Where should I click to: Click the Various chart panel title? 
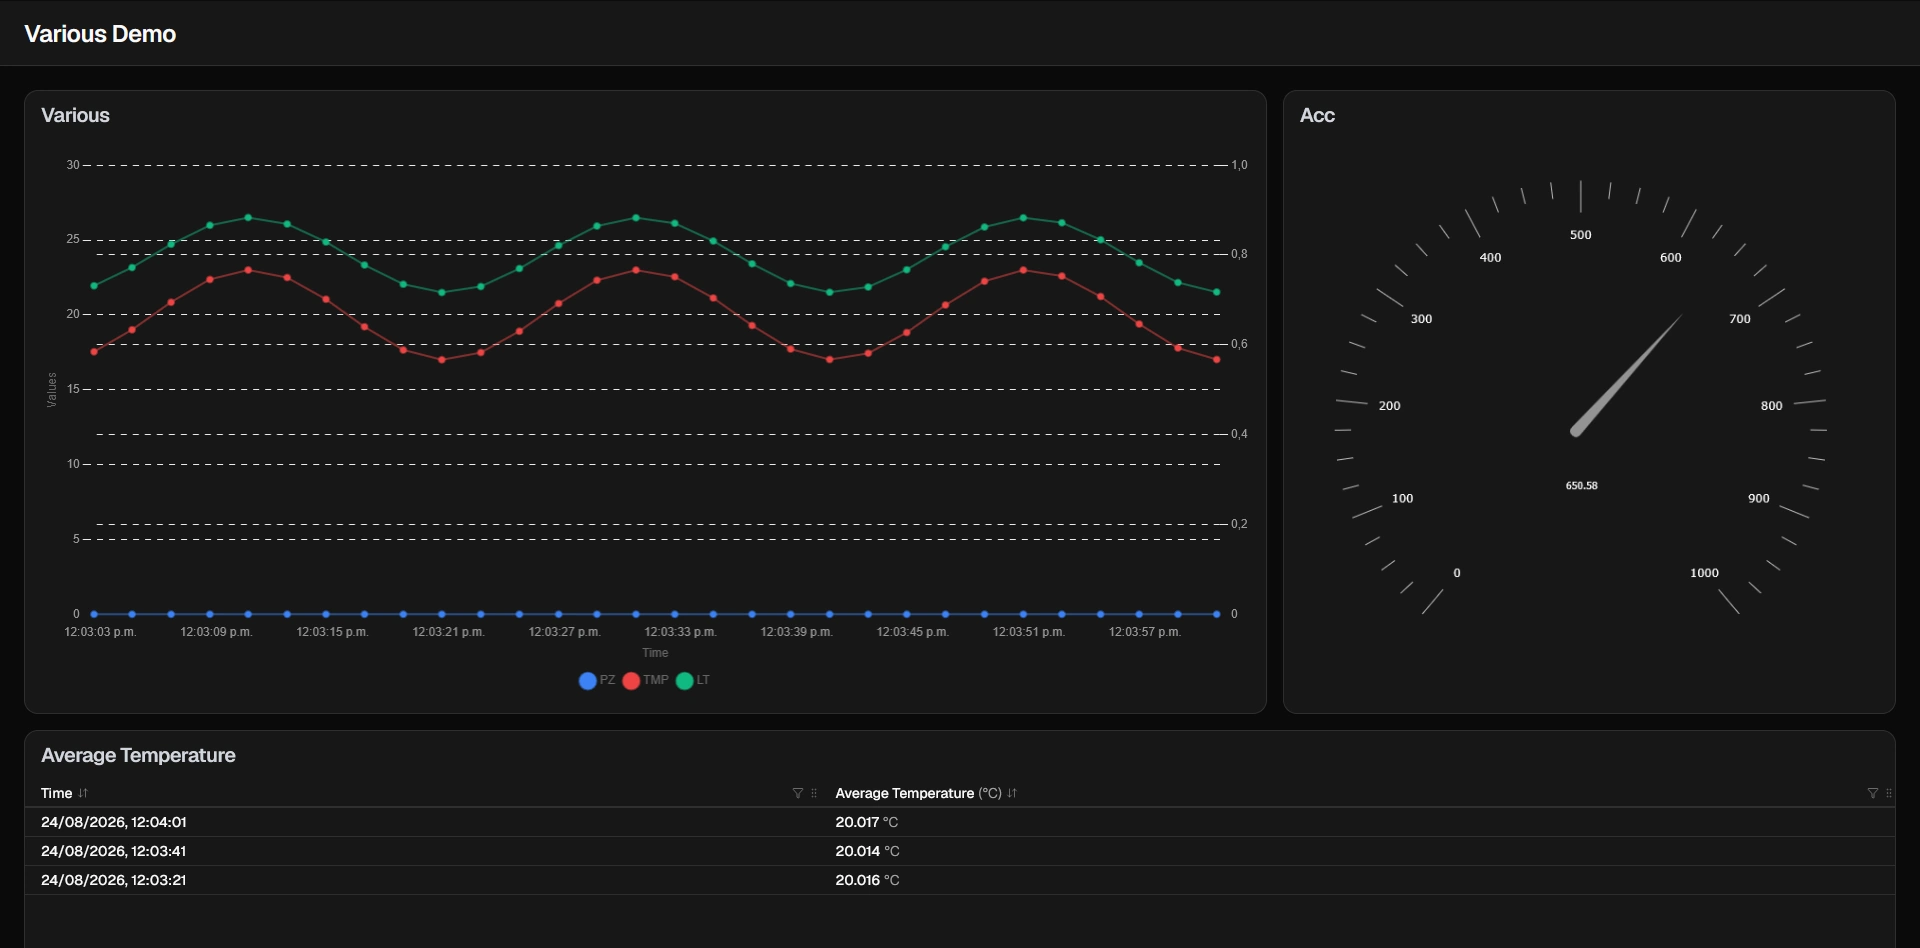[x=75, y=115]
